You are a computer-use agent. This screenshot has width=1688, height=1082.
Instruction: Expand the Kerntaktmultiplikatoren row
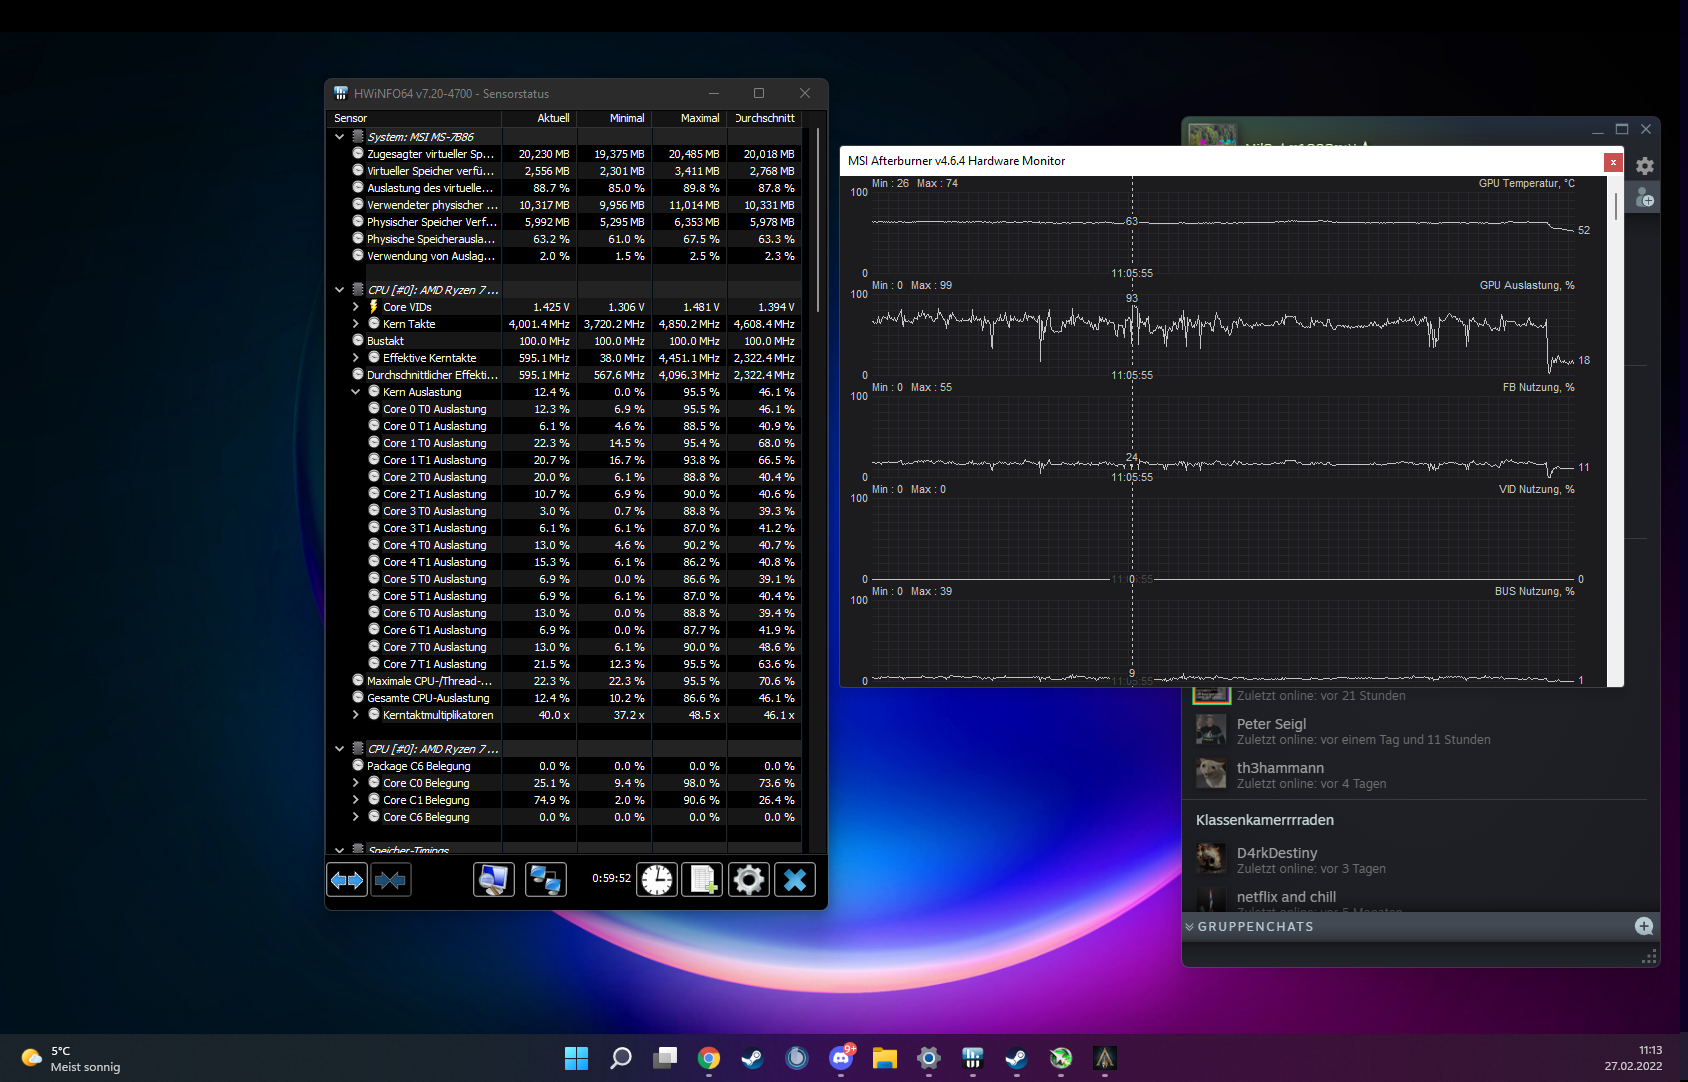coord(355,715)
